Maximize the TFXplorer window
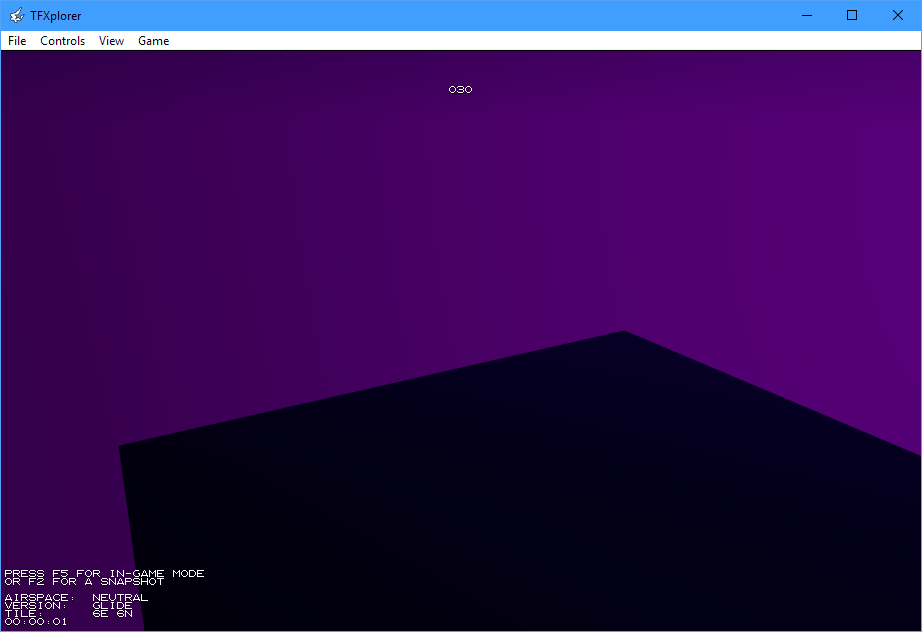 tap(852, 15)
